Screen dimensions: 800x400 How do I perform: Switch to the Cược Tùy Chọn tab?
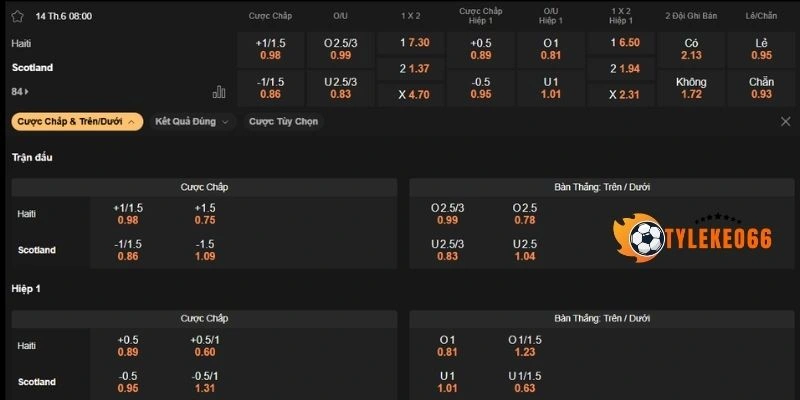pyautogui.click(x=284, y=121)
